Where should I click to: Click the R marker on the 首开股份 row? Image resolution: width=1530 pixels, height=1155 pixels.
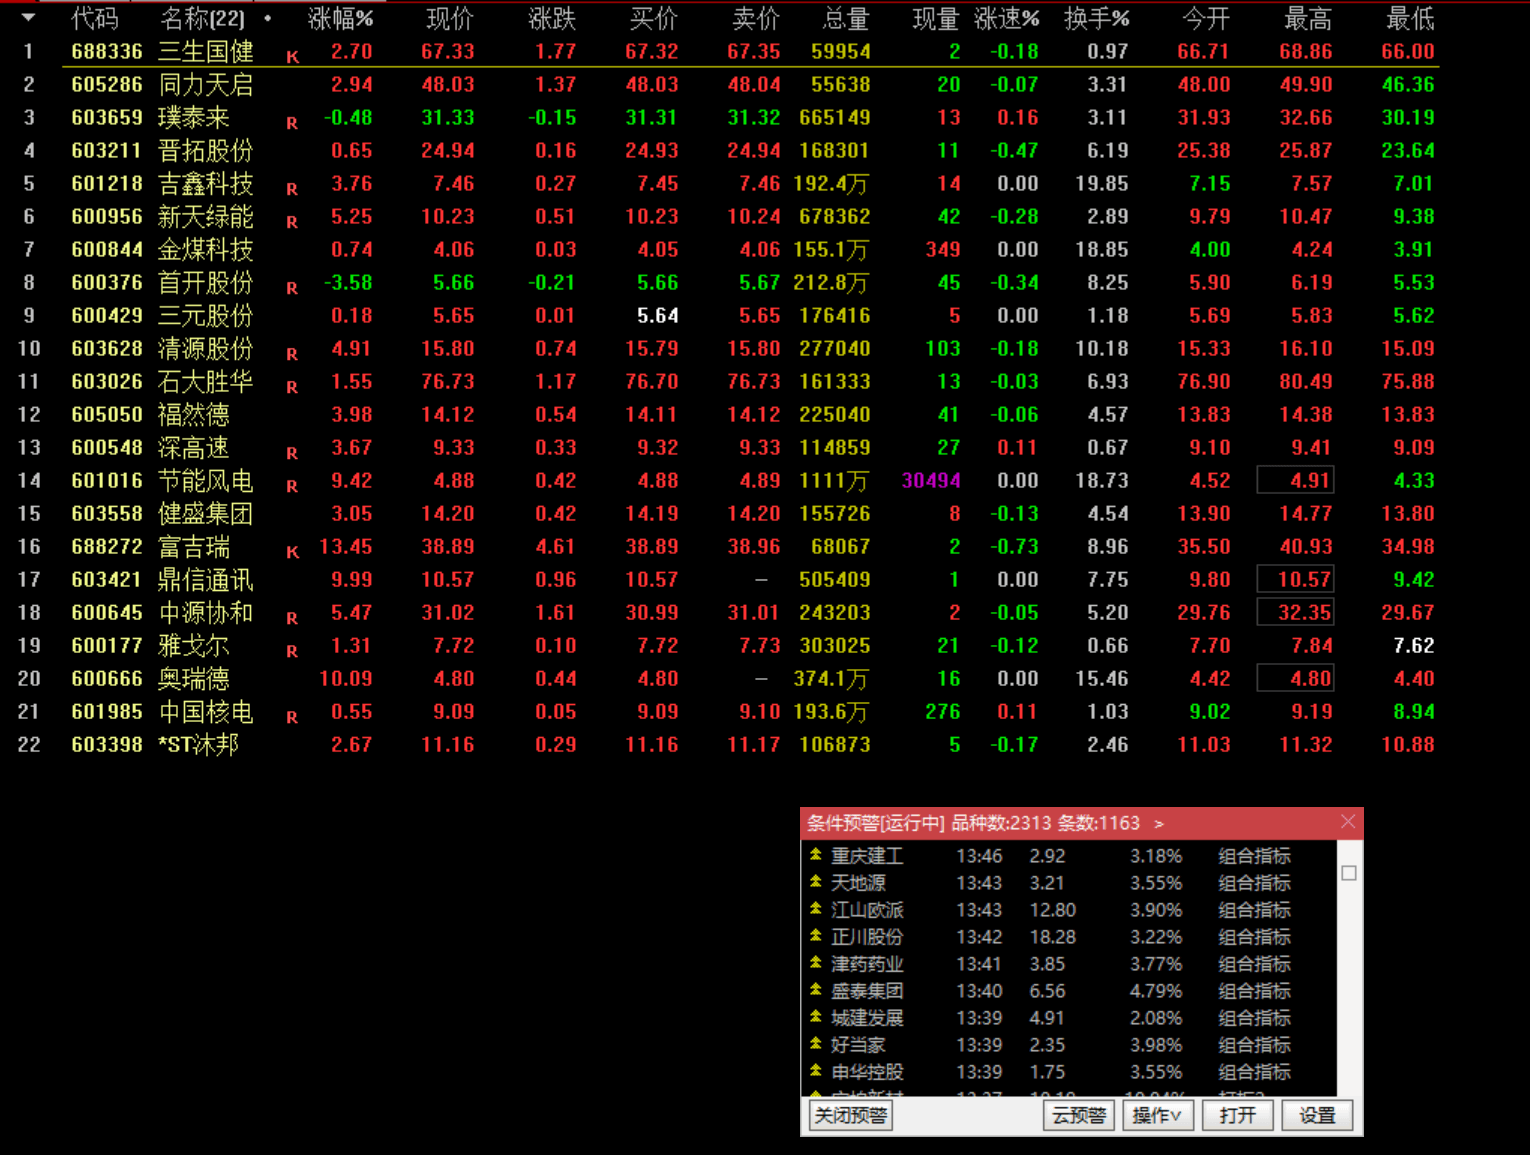click(x=292, y=288)
